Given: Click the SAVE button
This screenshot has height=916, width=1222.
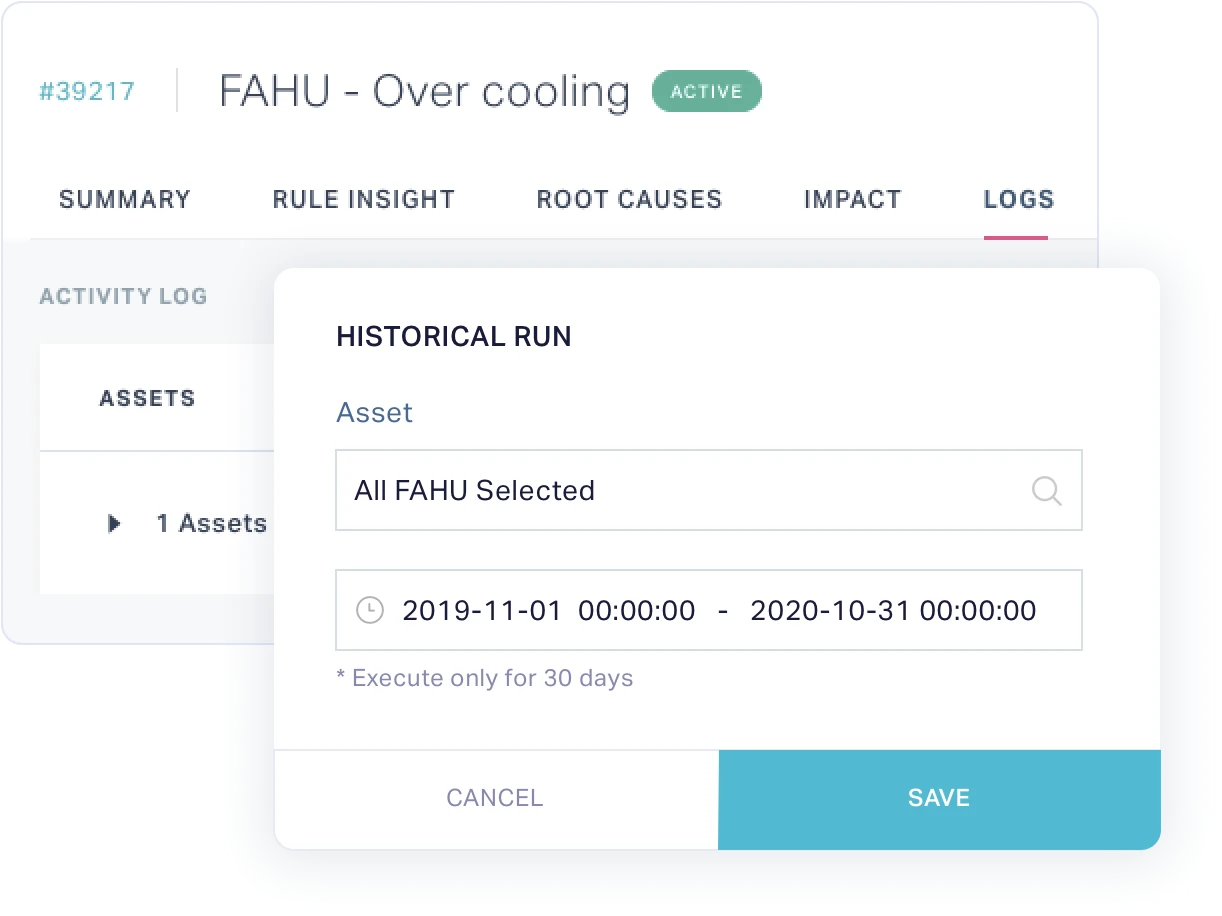Looking at the screenshot, I should 938,798.
